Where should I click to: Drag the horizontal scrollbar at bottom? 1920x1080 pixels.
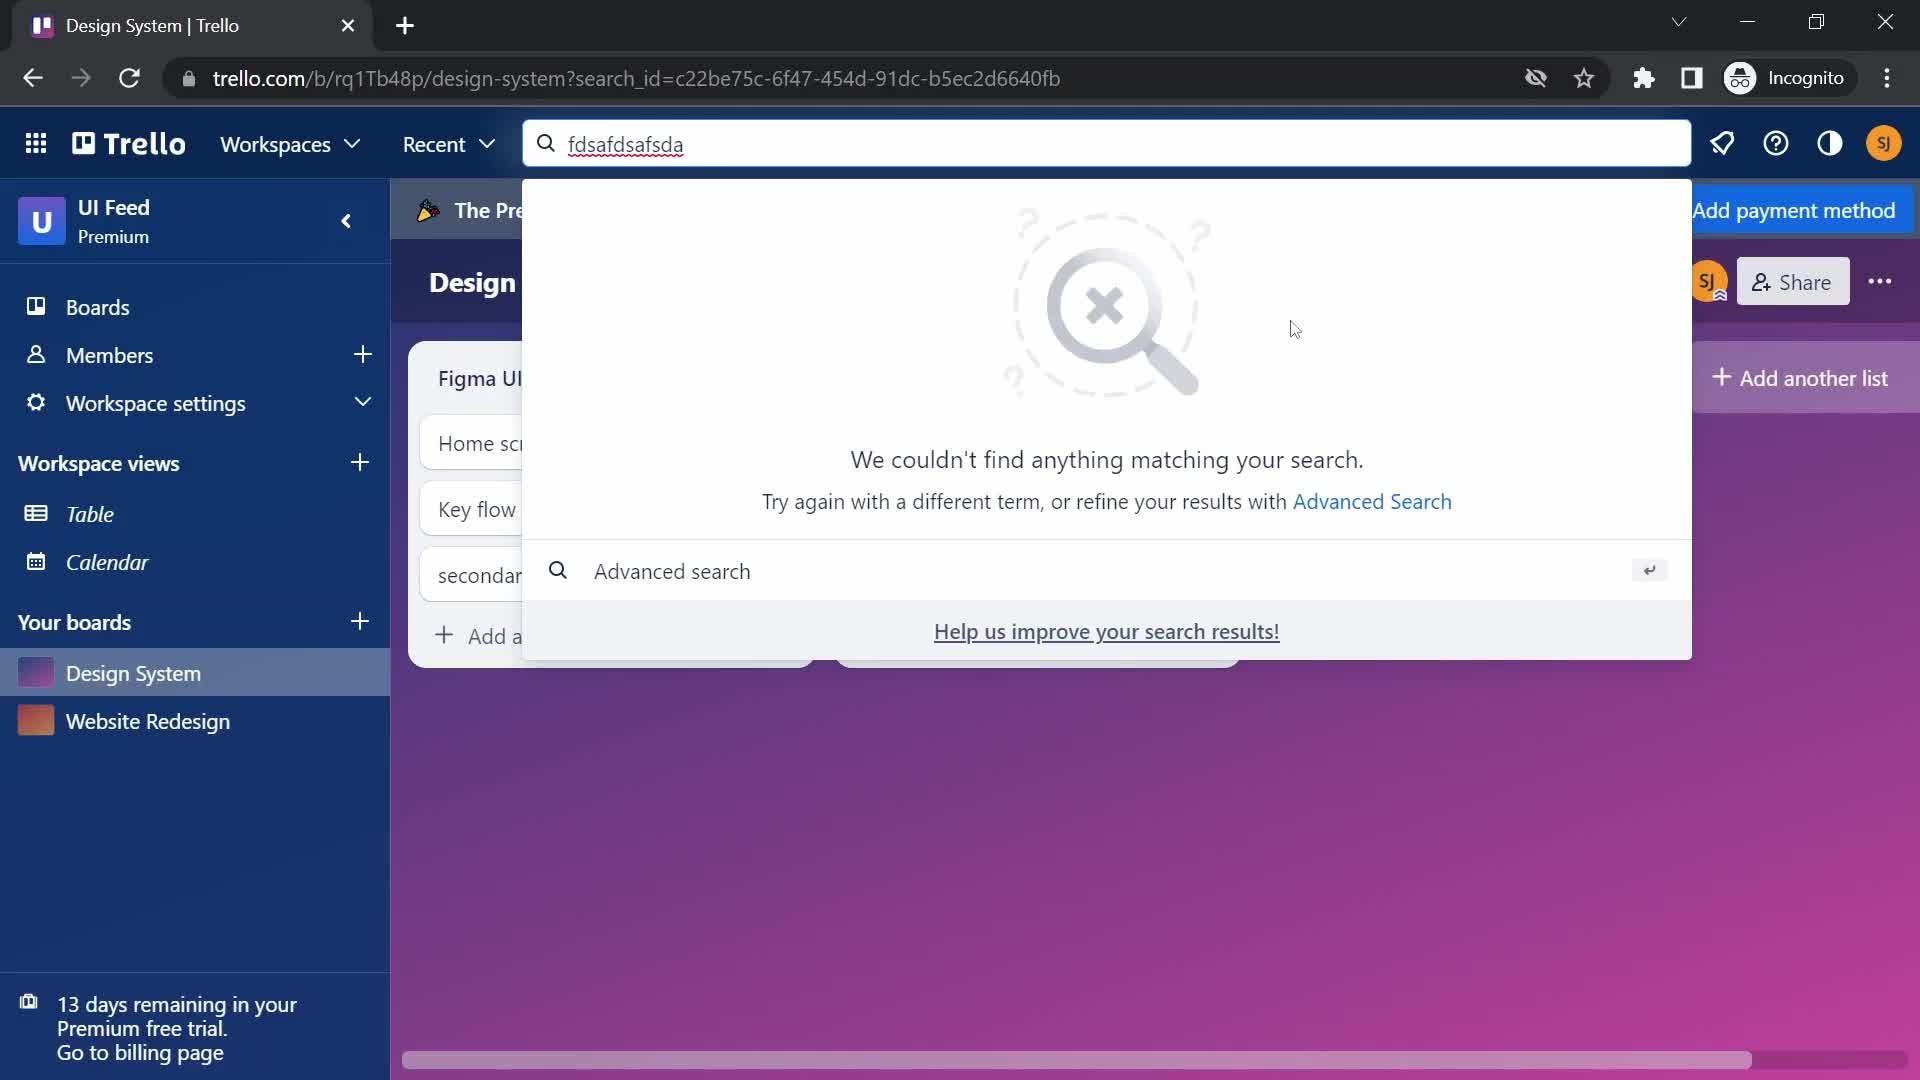1081,1060
